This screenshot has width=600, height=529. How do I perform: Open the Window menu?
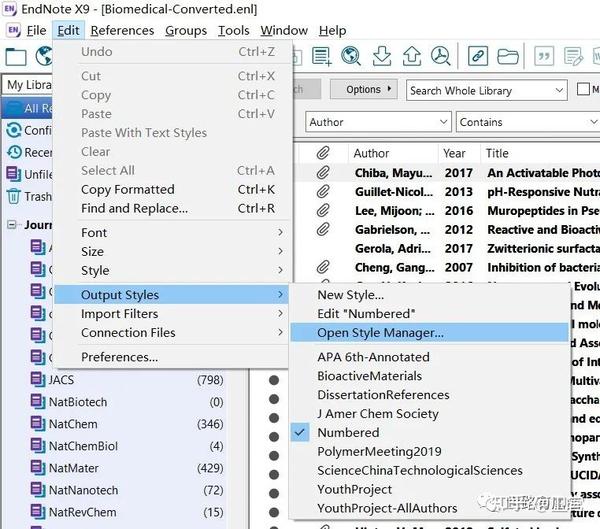click(284, 31)
